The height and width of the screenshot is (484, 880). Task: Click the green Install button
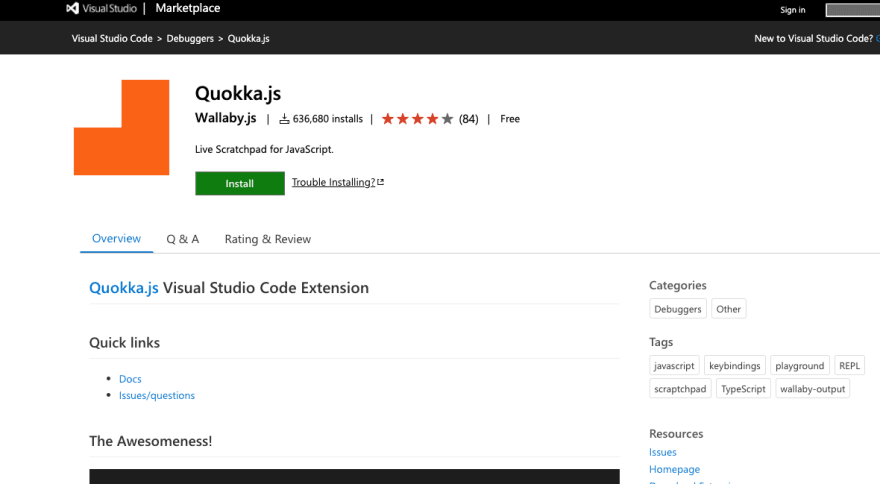point(240,184)
